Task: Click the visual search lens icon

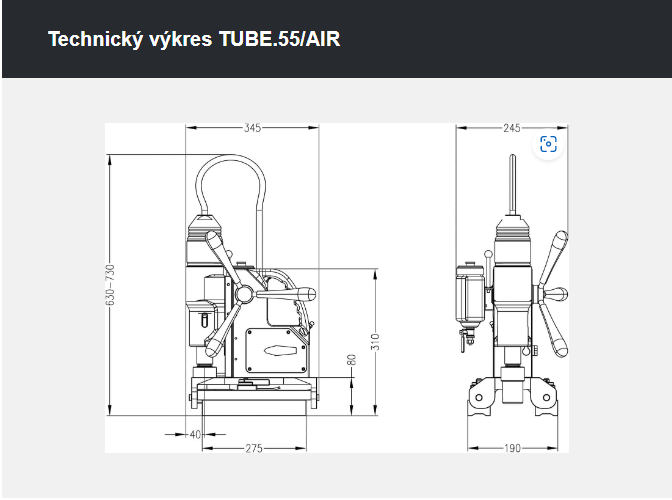Action: [x=548, y=144]
